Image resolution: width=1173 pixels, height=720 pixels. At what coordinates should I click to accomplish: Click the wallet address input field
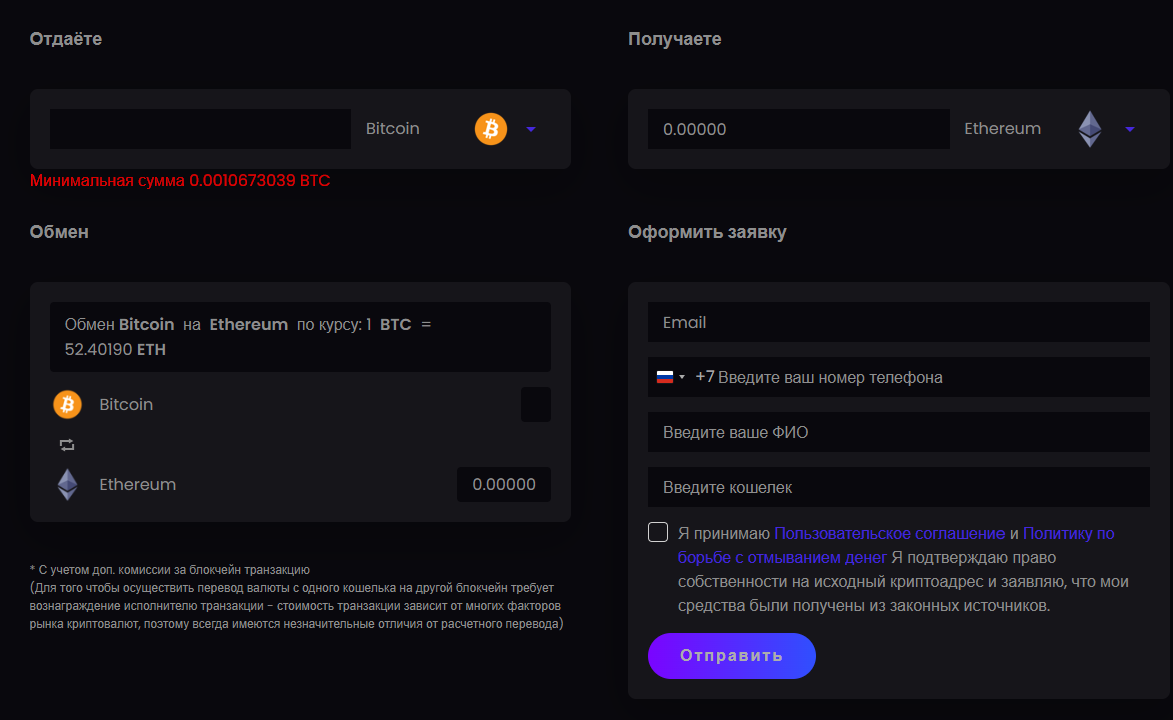point(898,488)
